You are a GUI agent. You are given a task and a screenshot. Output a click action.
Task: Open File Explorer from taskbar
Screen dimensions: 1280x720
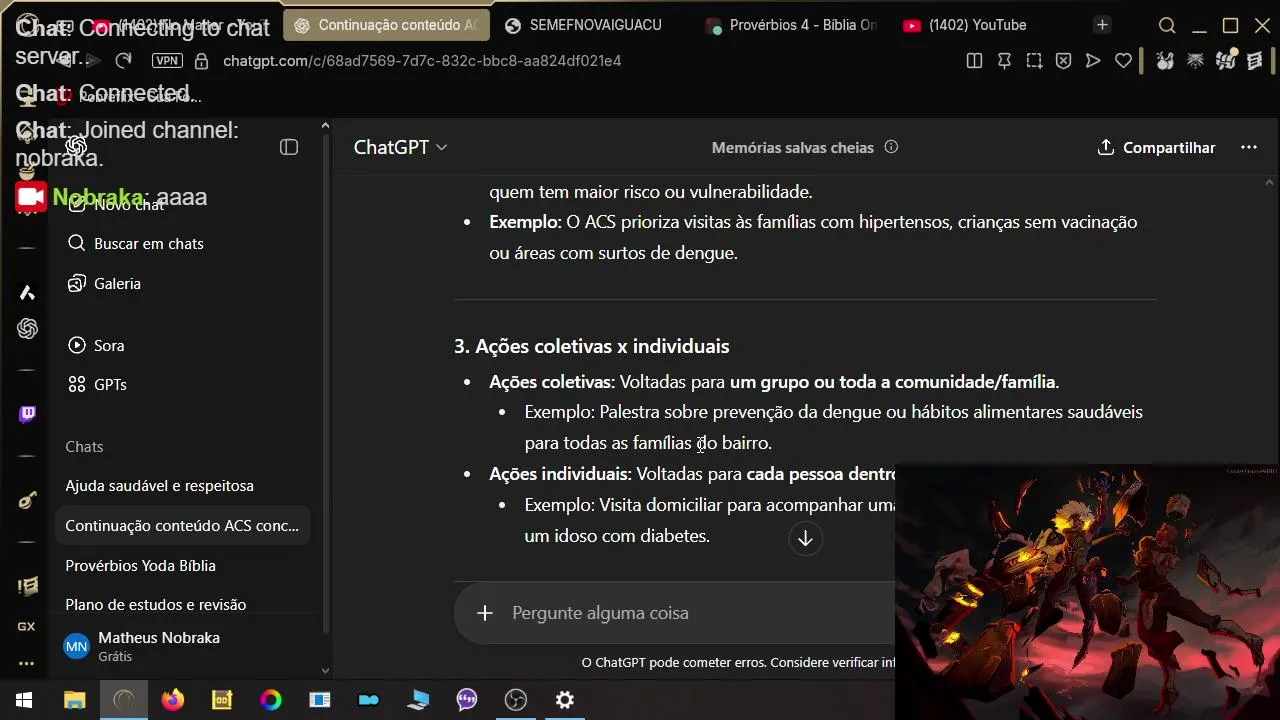(x=75, y=700)
